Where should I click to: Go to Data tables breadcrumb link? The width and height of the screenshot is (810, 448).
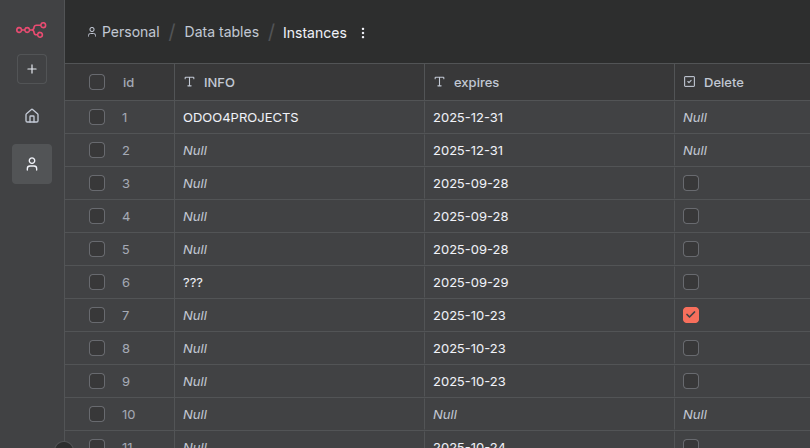[221, 32]
